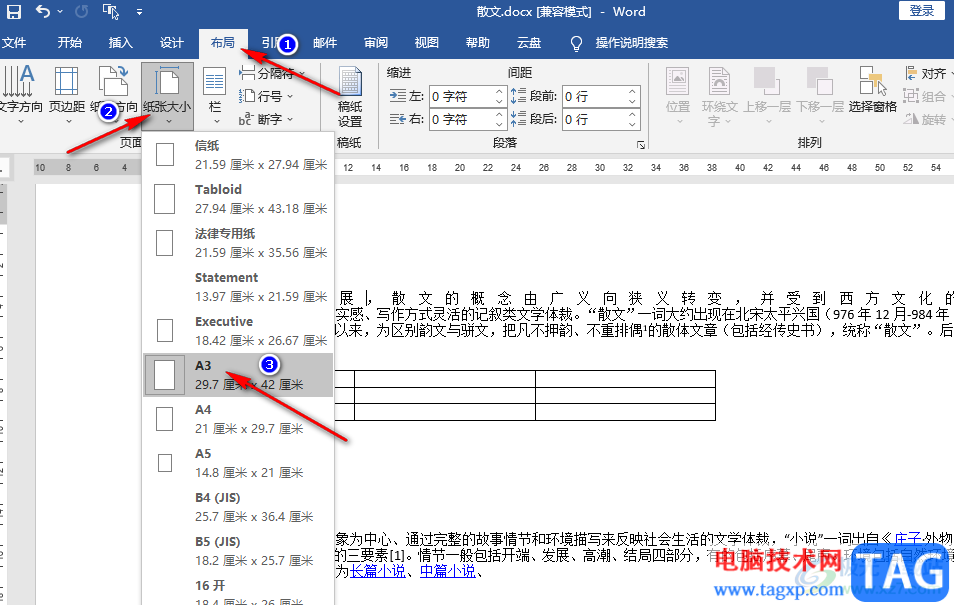Image resolution: width=954 pixels, height=605 pixels.
Task: Open 断字 hyphenation dropdown
Action: pos(266,119)
